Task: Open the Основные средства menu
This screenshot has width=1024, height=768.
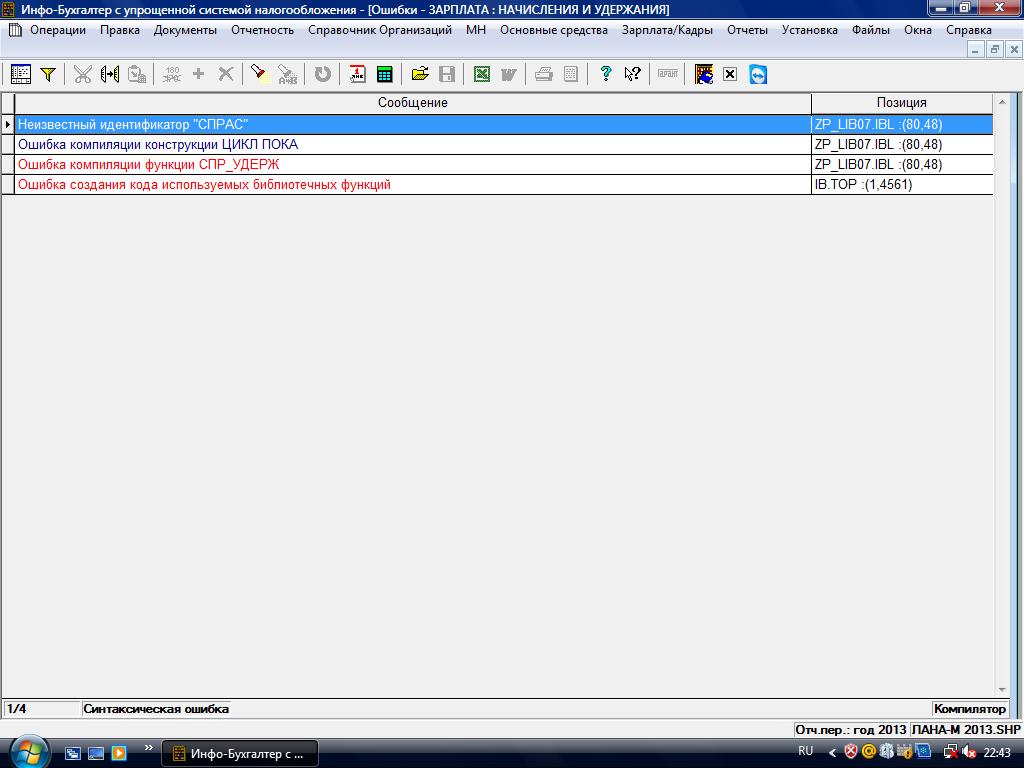Action: (x=553, y=30)
